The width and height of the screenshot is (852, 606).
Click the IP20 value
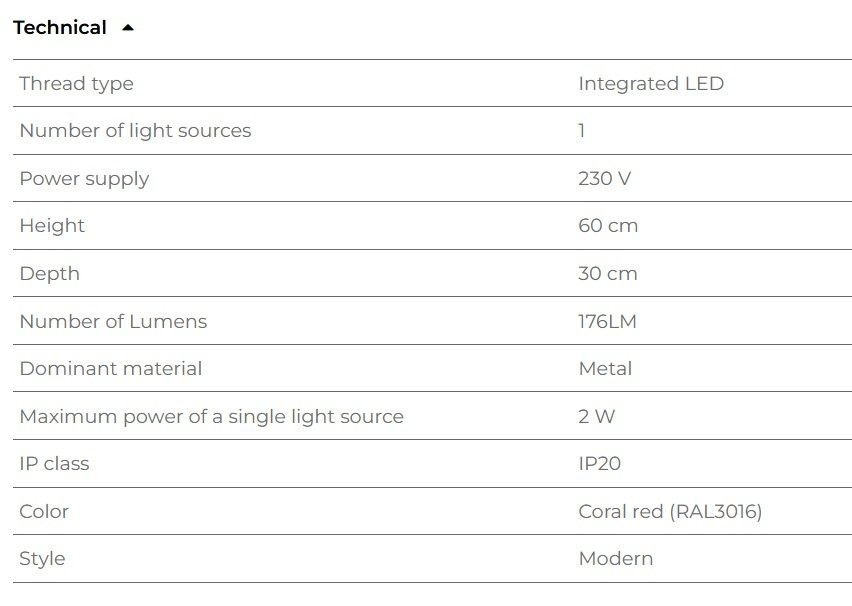tap(600, 464)
